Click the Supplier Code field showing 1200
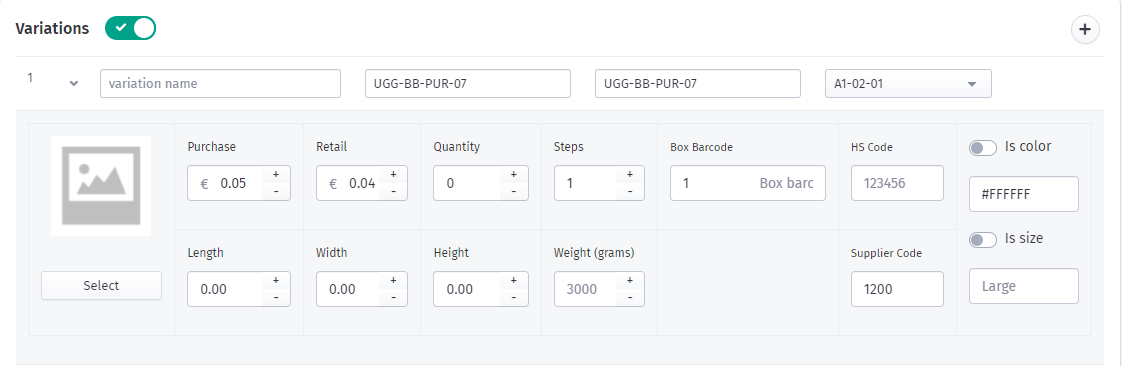1122x366 pixels. pyautogui.click(x=897, y=289)
